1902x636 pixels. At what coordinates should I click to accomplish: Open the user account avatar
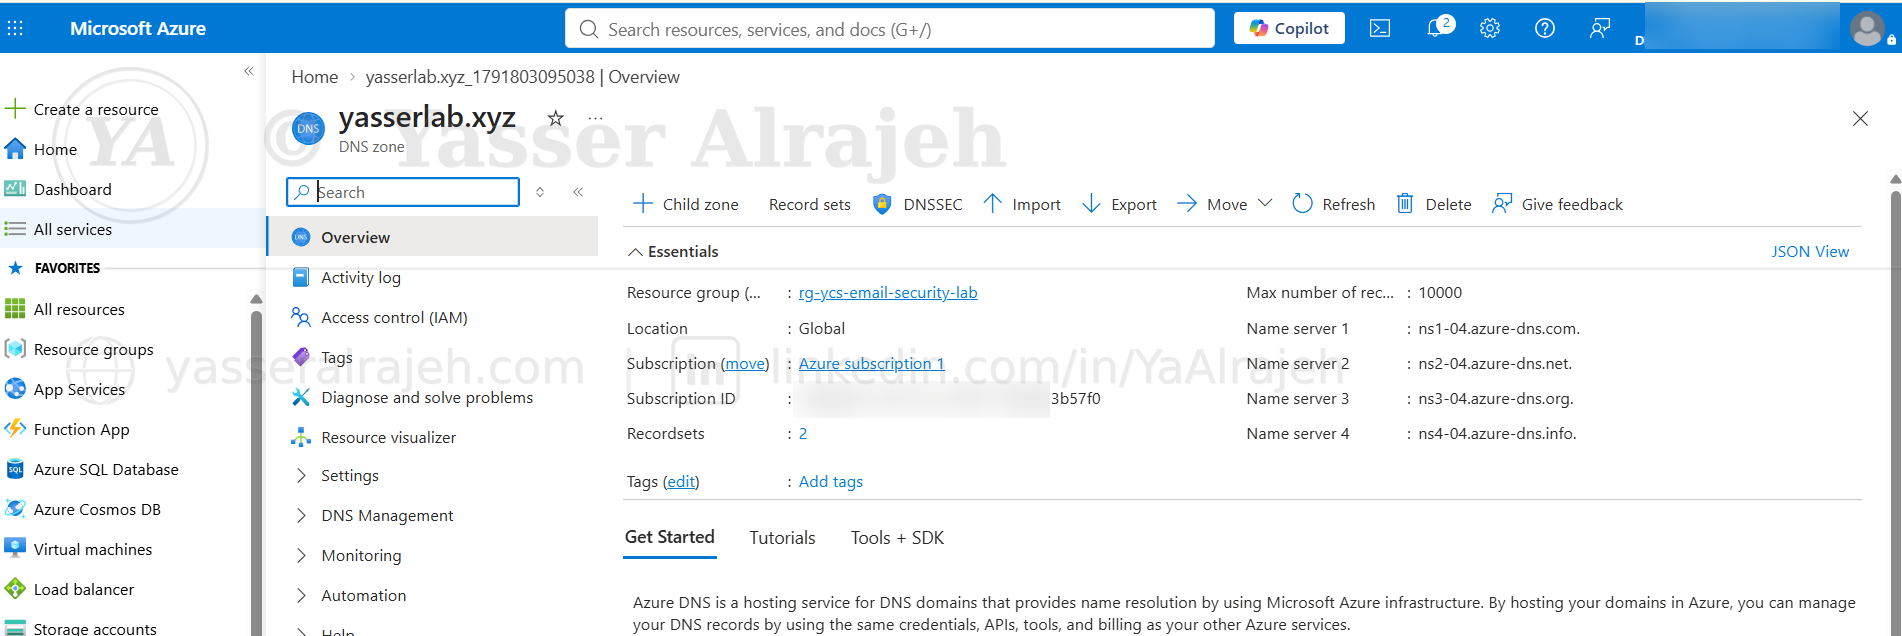(1867, 28)
